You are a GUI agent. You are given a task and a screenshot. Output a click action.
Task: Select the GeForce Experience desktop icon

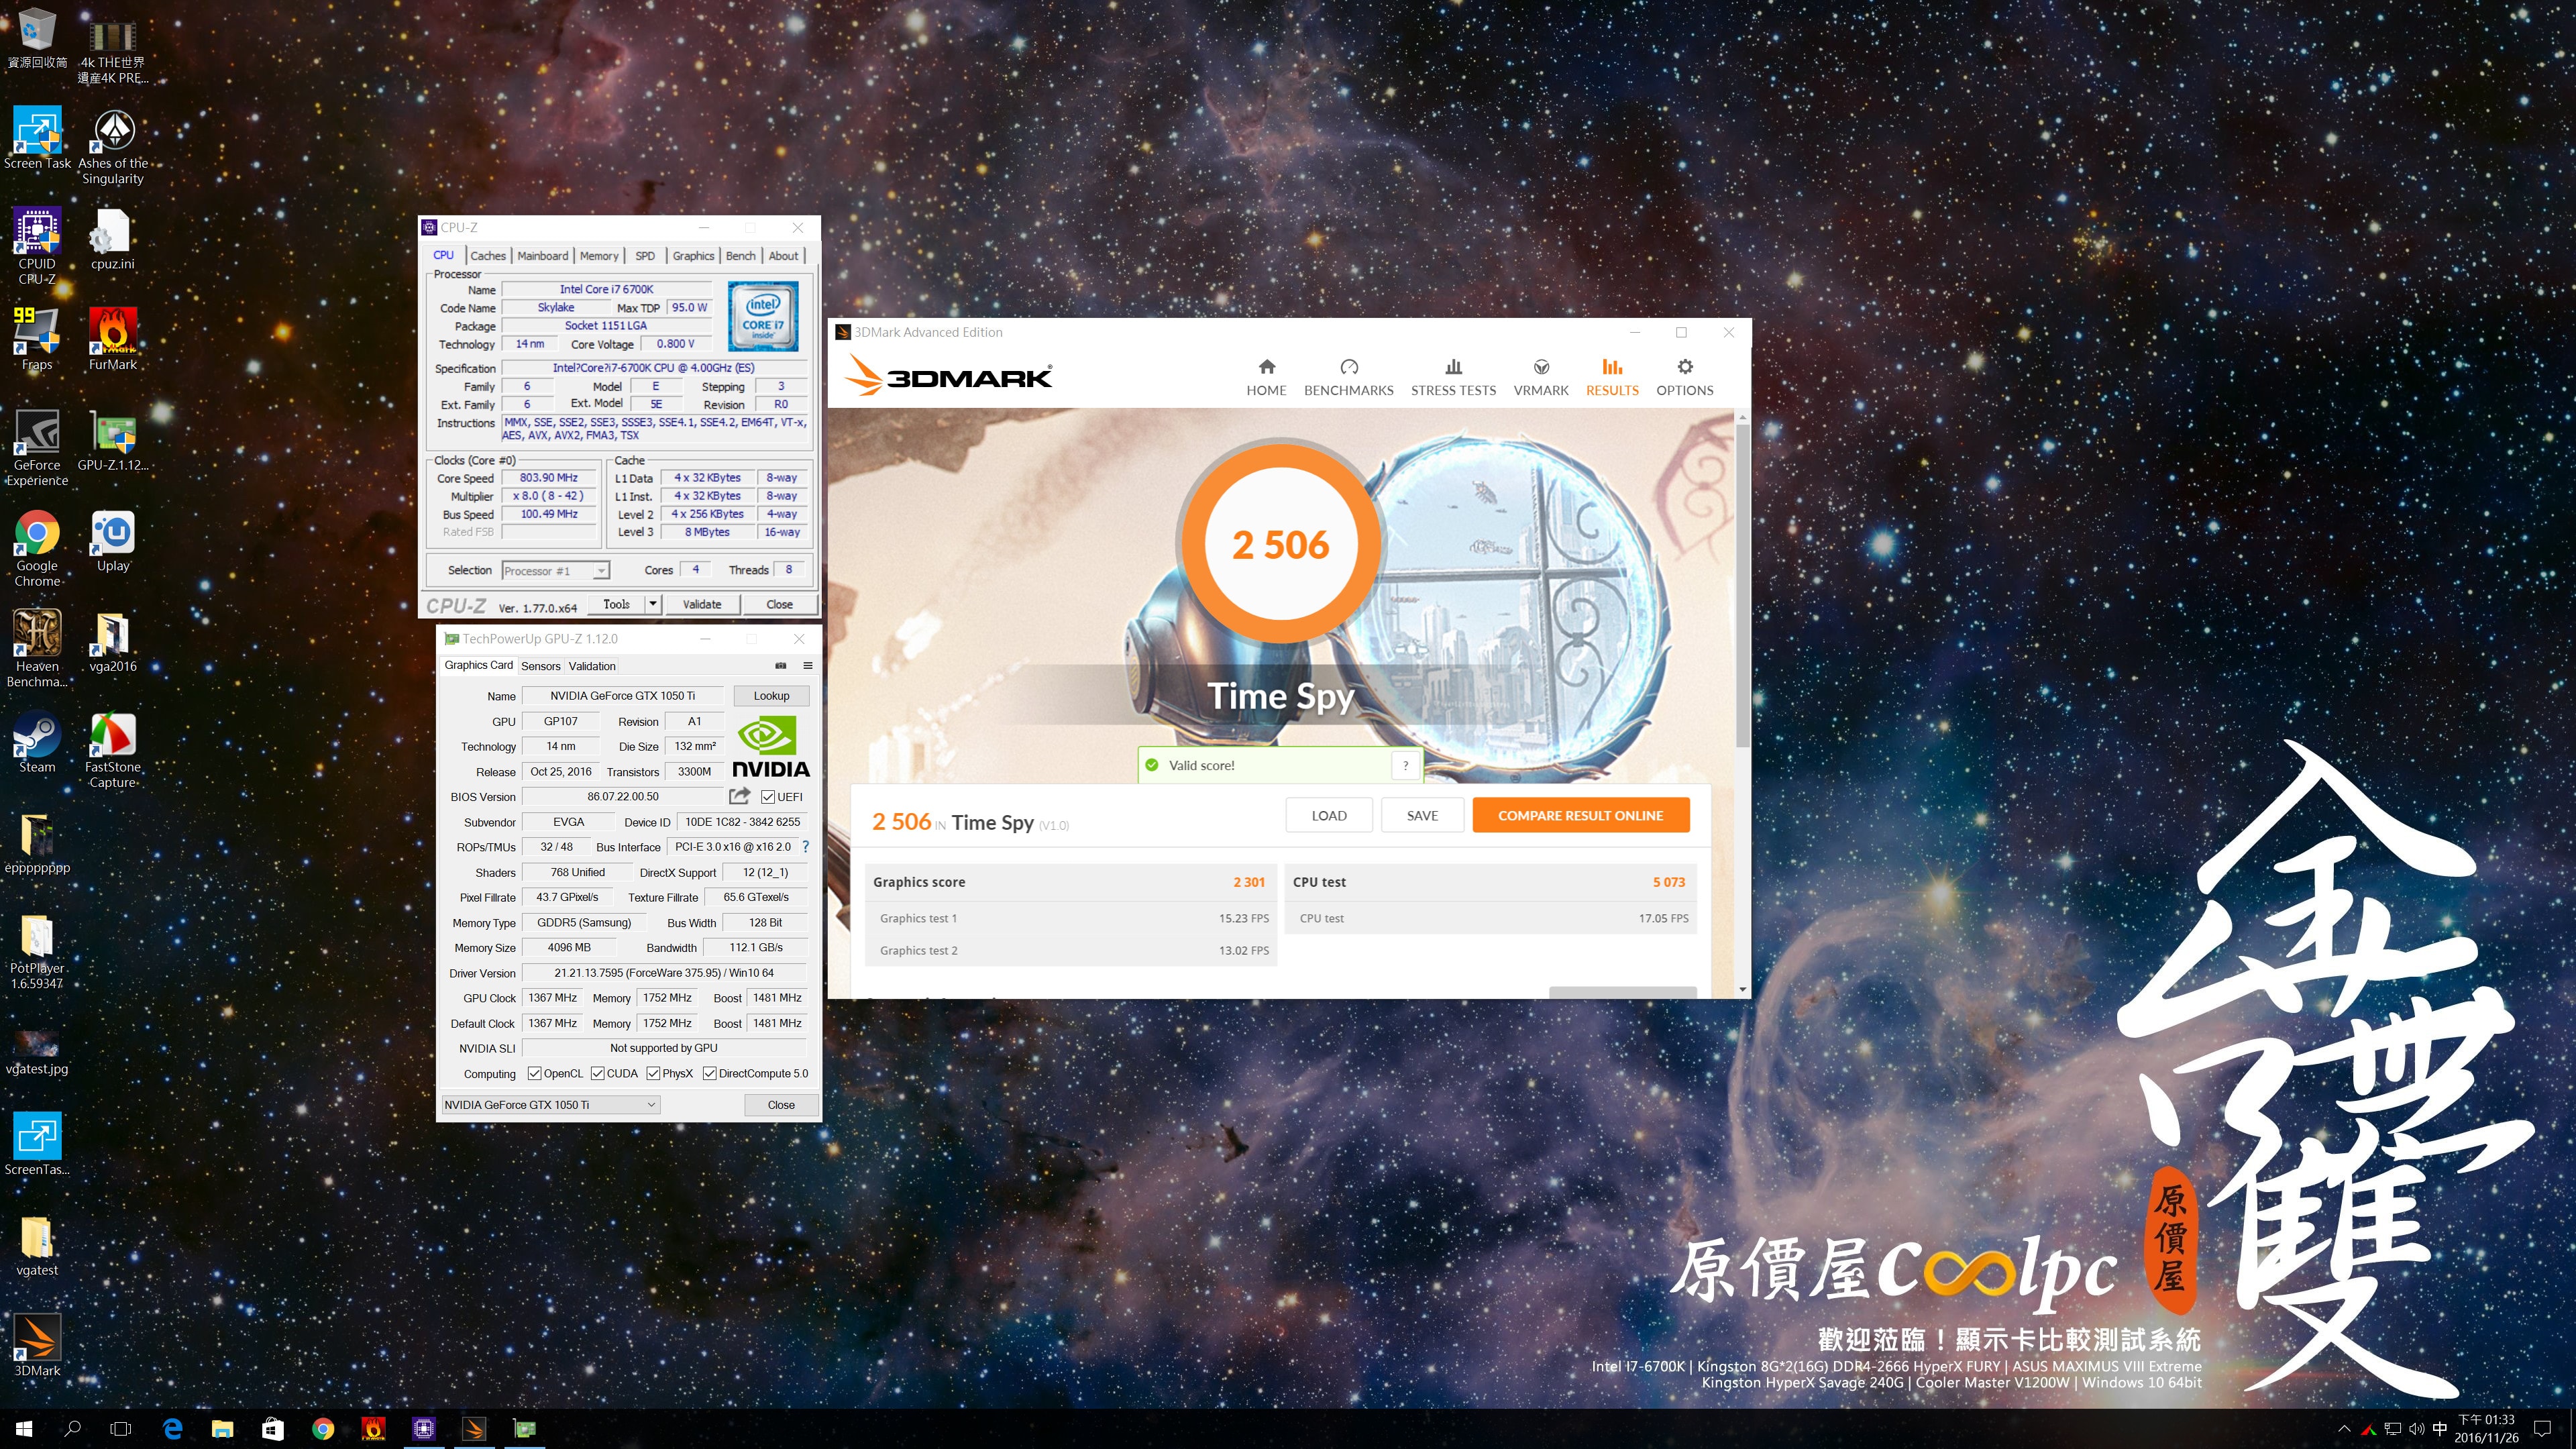coord(37,448)
